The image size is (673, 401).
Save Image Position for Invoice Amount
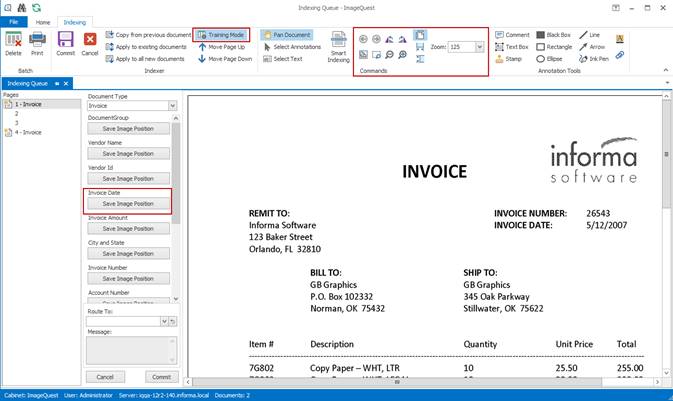[x=128, y=229]
